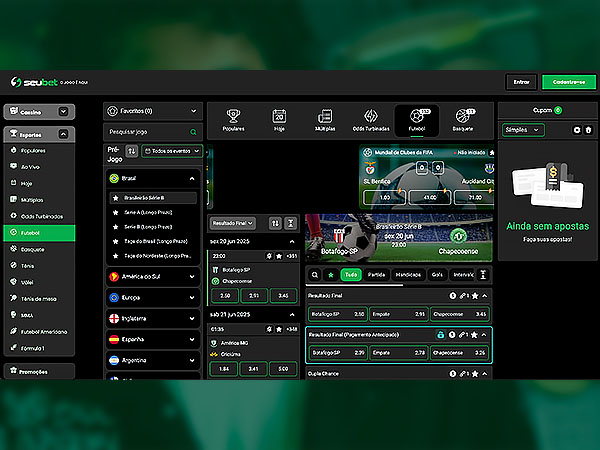The width and height of the screenshot is (600, 450).
Task: Click the cash-out icon in Resultado Final row
Action: (x=453, y=295)
